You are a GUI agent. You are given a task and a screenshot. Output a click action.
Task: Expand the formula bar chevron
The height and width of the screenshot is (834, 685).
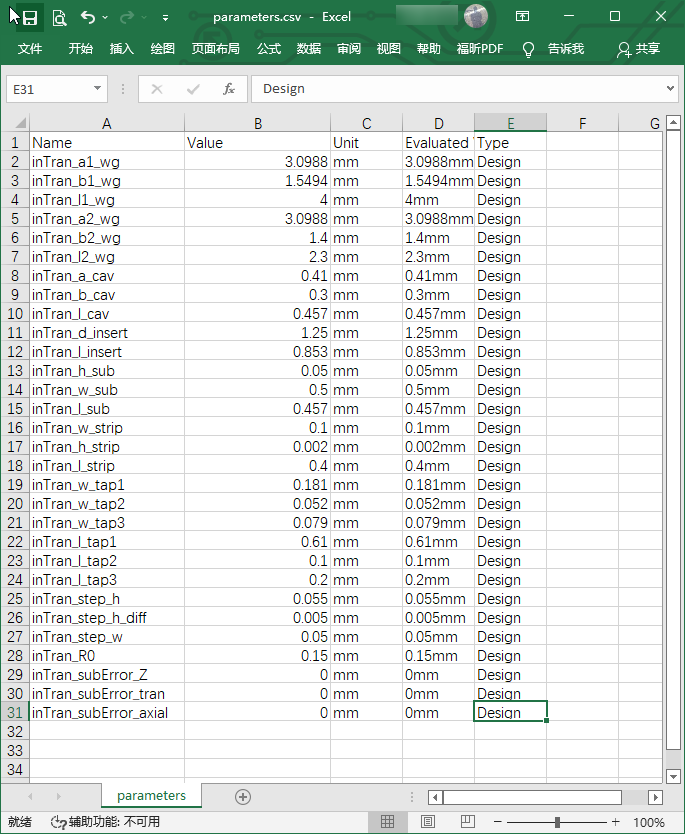point(671,88)
